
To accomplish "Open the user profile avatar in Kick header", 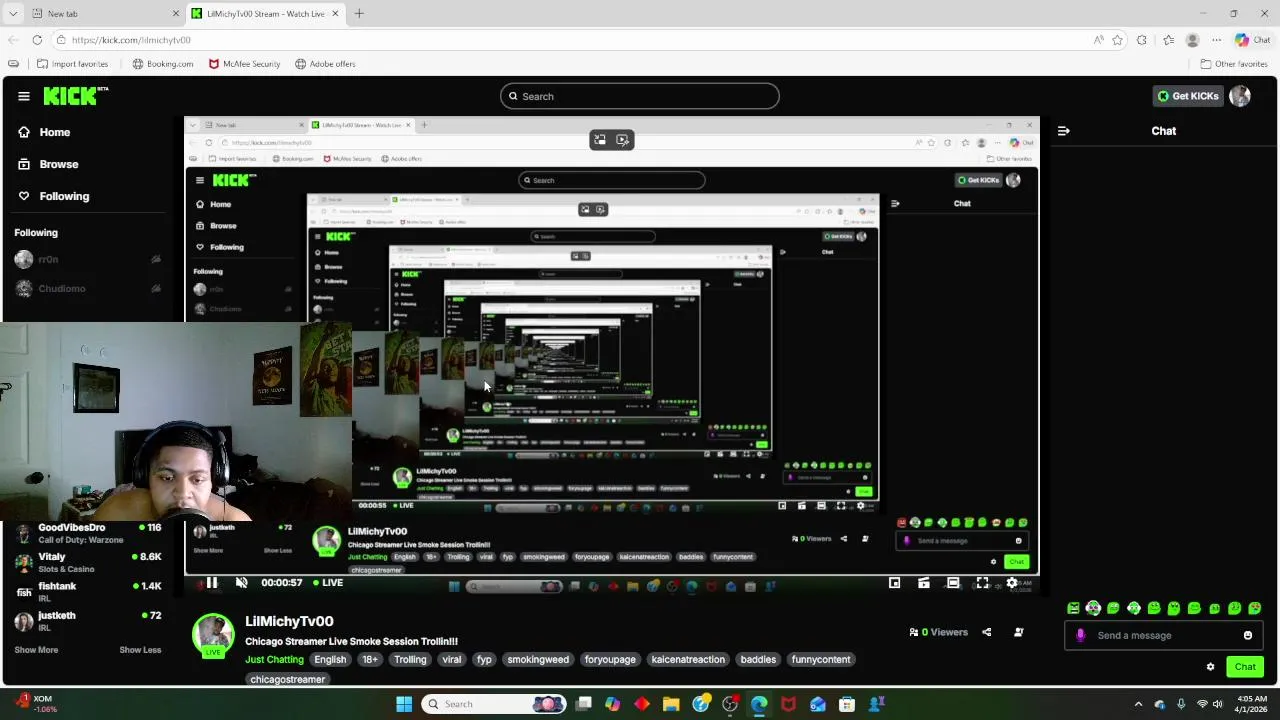I will [1240, 96].
